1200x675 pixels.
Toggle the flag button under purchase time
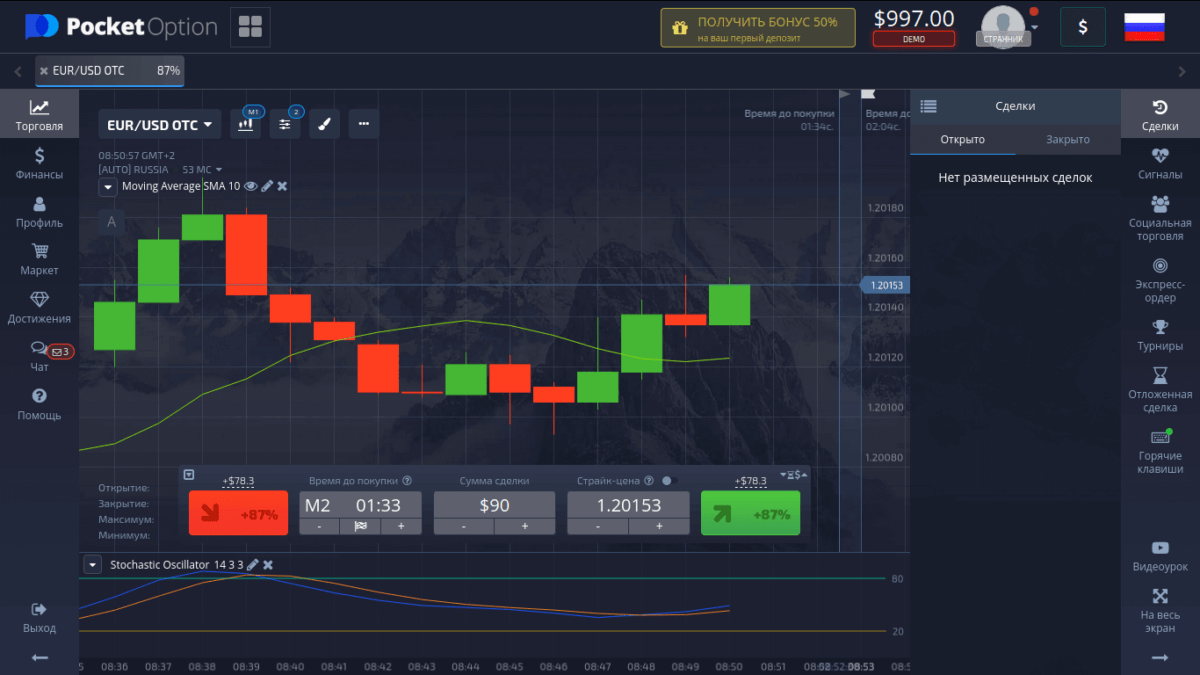pos(360,526)
